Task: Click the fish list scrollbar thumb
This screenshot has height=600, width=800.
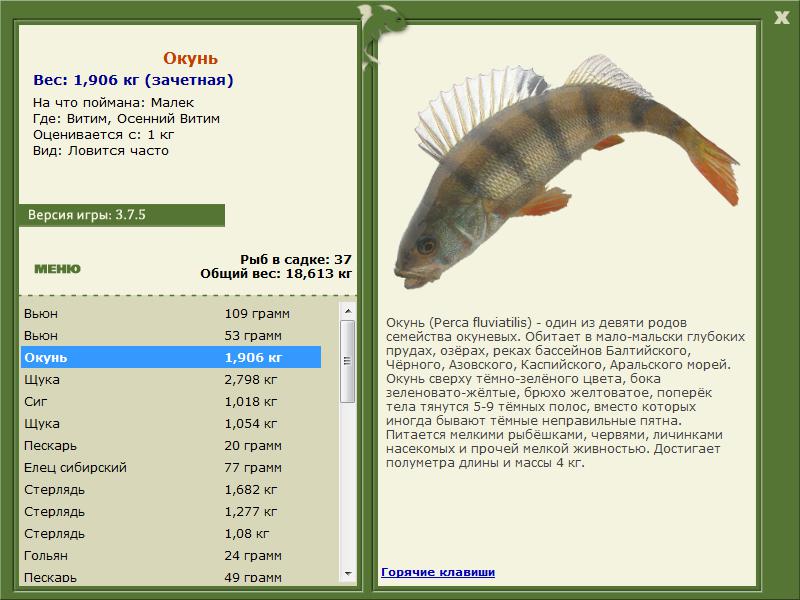Action: 348,361
